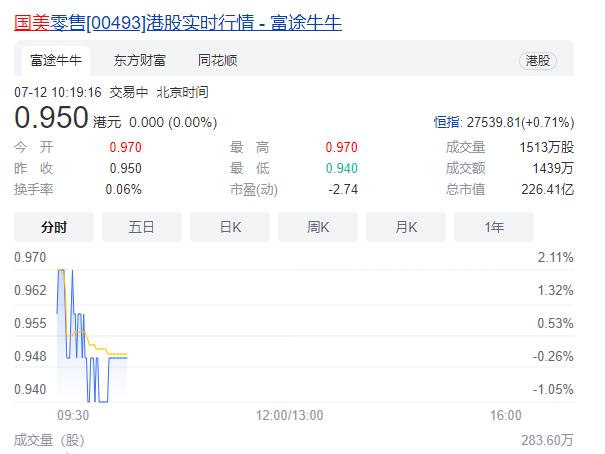605x454 pixels.
Task: Click the current price 0.950
Action: click(52, 119)
